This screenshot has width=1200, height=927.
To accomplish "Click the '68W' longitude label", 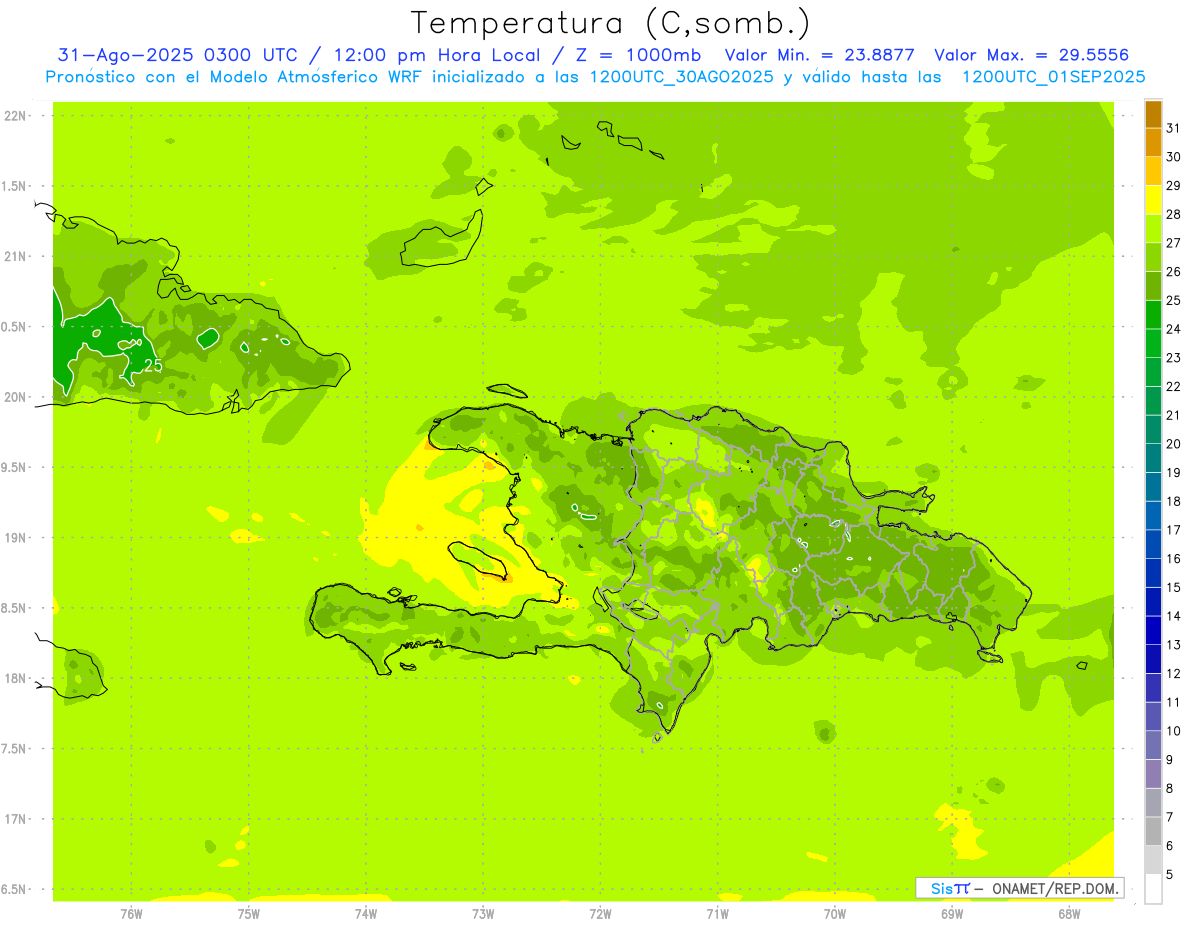I will pyautogui.click(x=1069, y=914).
